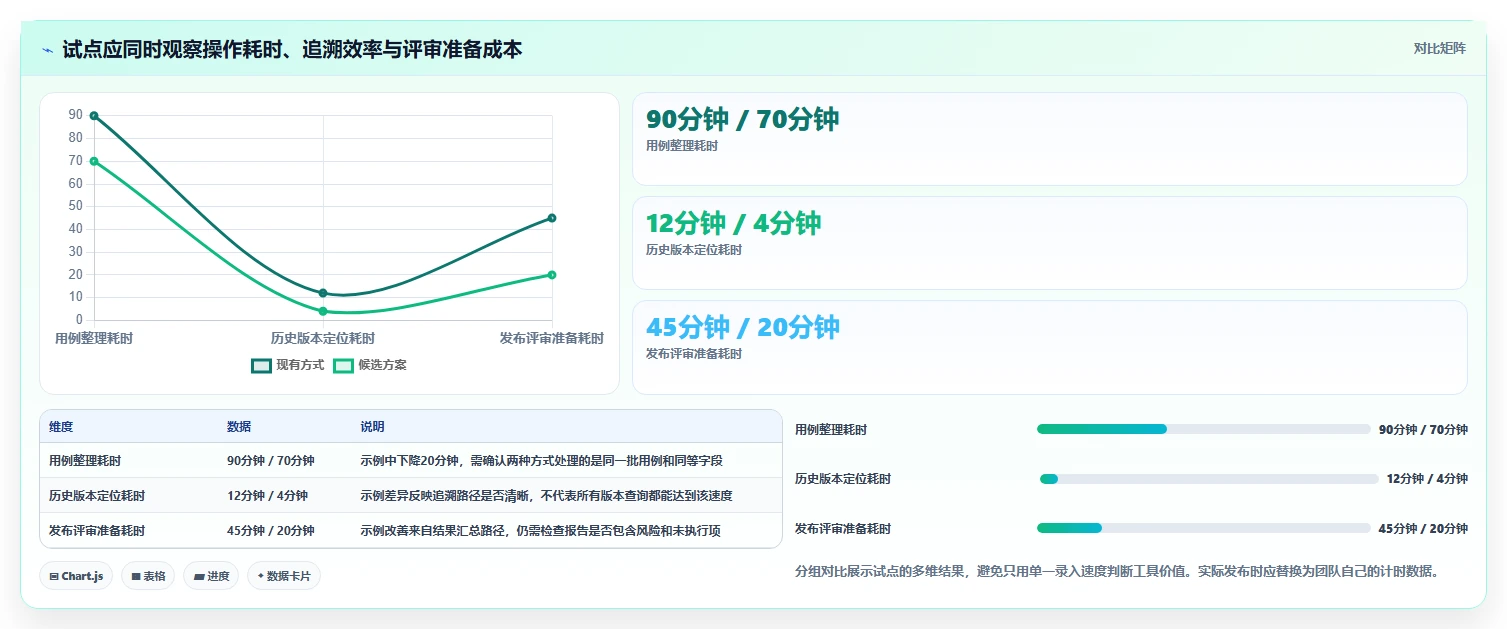Toggle 候选方案 legend swatch in chart
Image resolution: width=1507 pixels, height=629 pixels.
tap(343, 365)
